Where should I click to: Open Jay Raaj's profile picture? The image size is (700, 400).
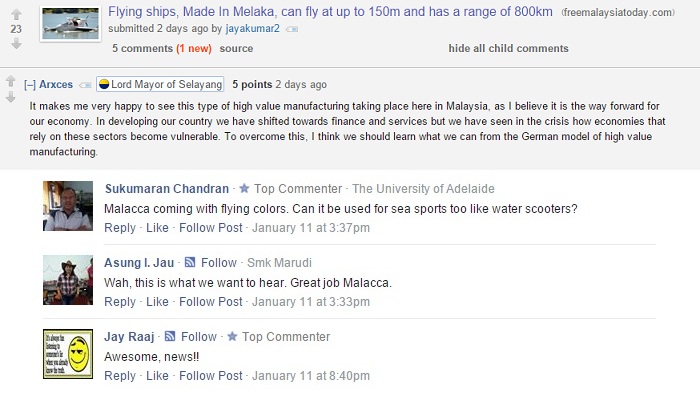tap(69, 354)
